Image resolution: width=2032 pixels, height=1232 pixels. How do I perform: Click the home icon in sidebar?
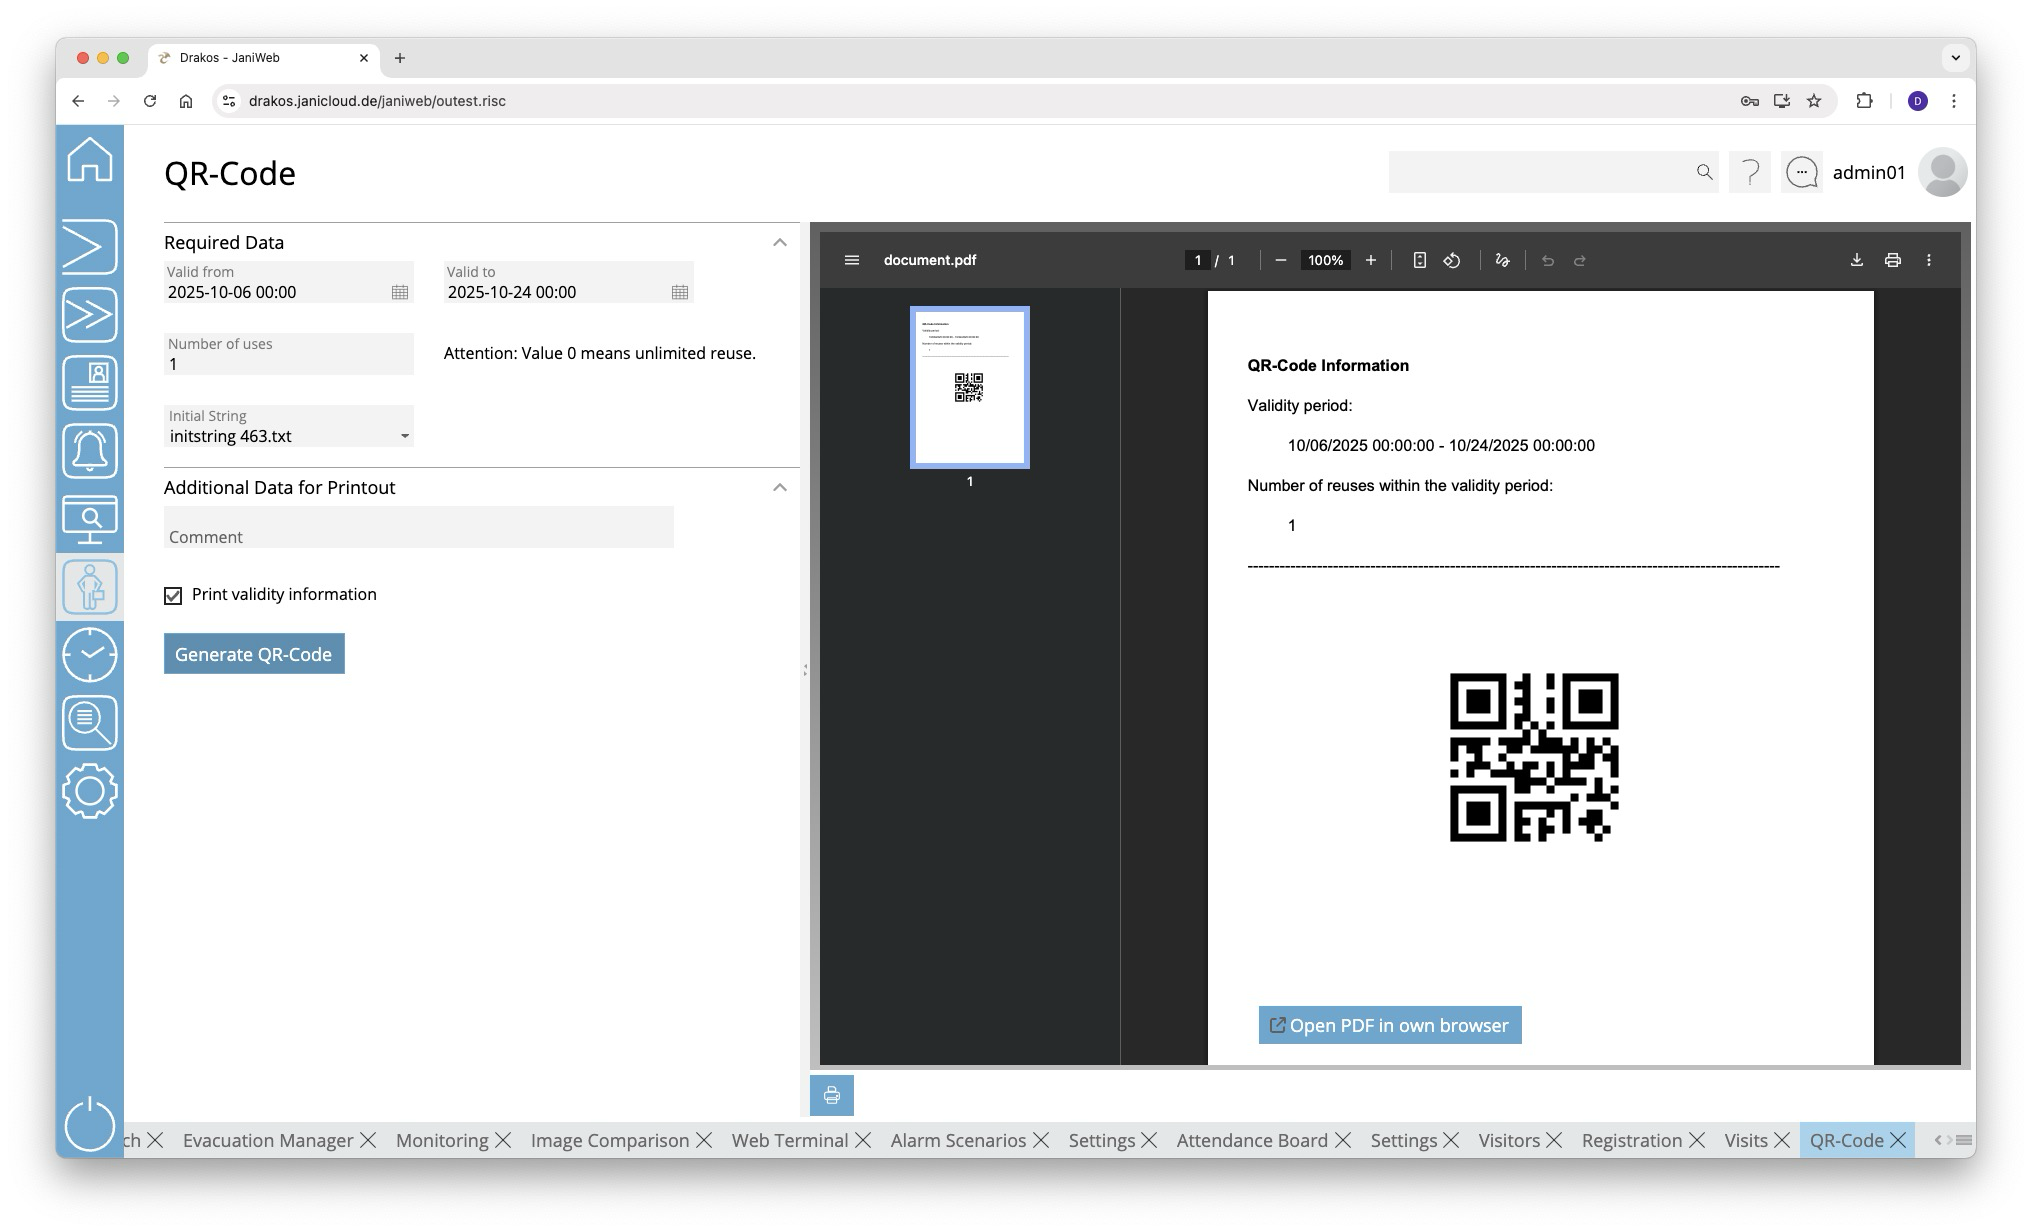(x=90, y=160)
